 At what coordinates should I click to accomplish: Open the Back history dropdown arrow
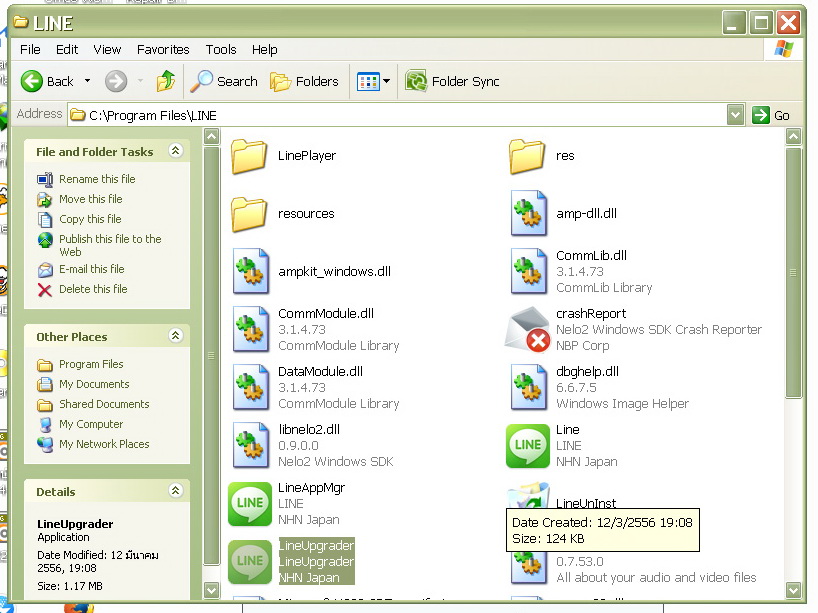point(87,81)
